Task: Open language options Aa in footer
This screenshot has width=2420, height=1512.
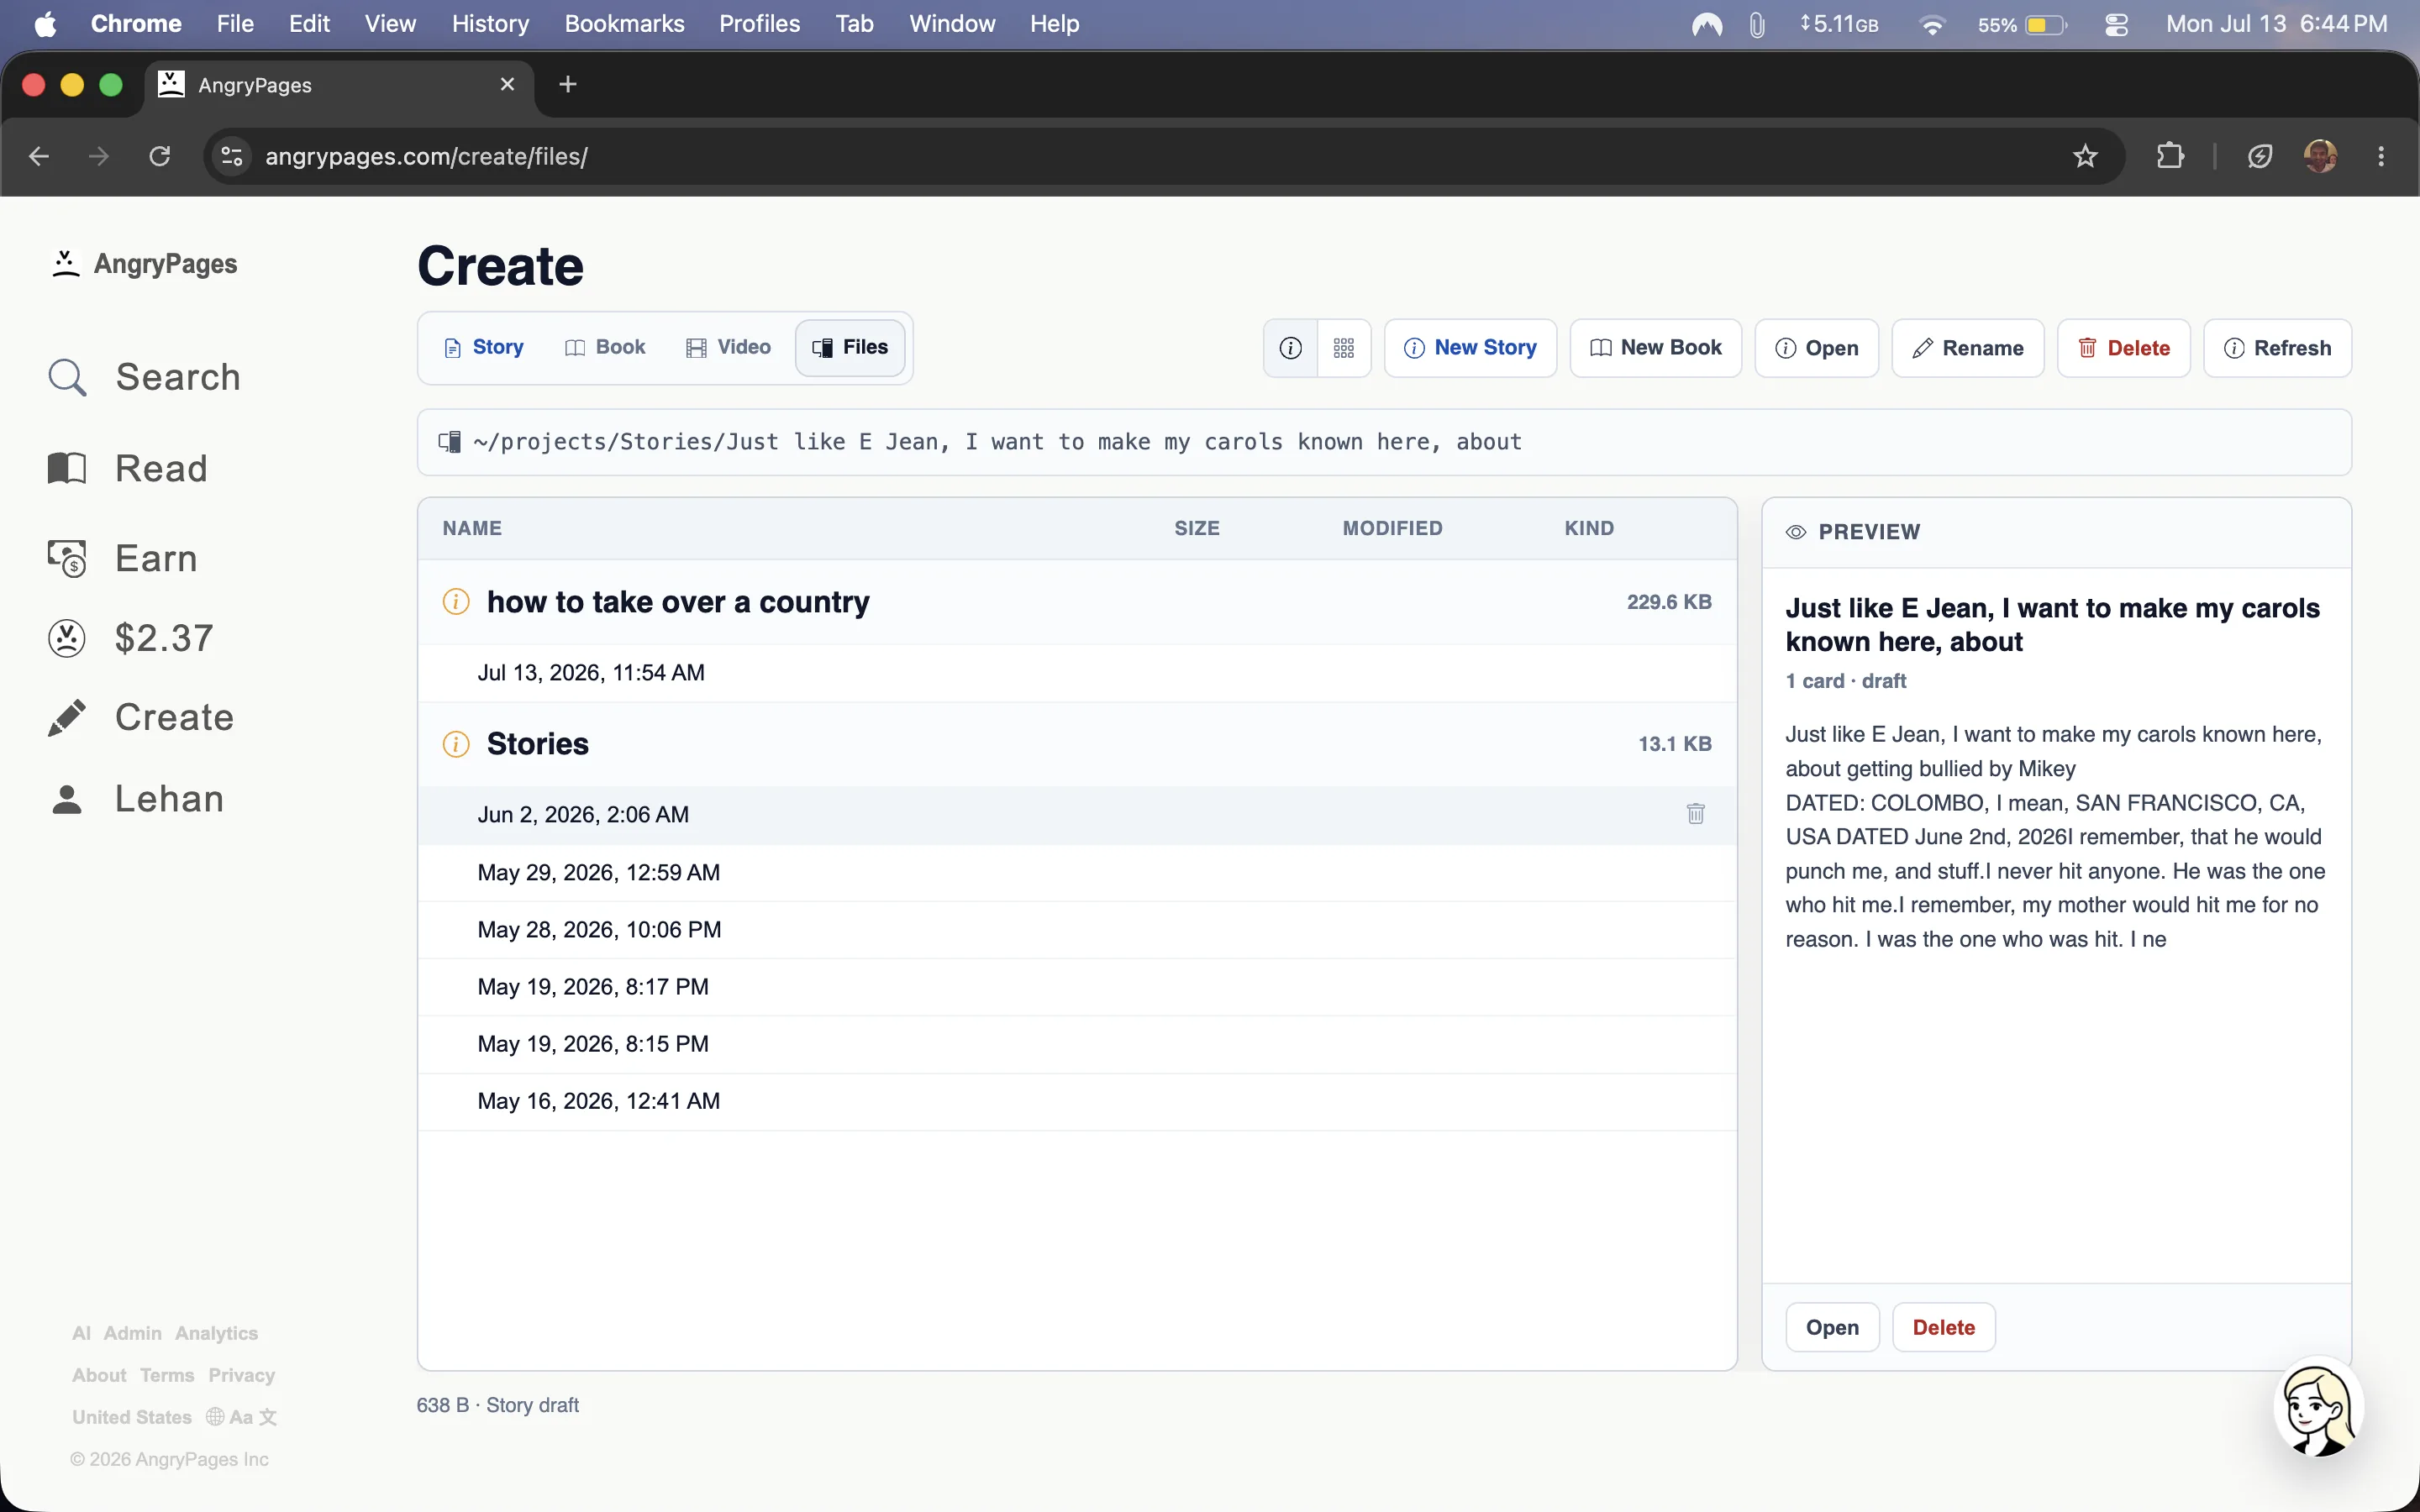Action: [241, 1417]
